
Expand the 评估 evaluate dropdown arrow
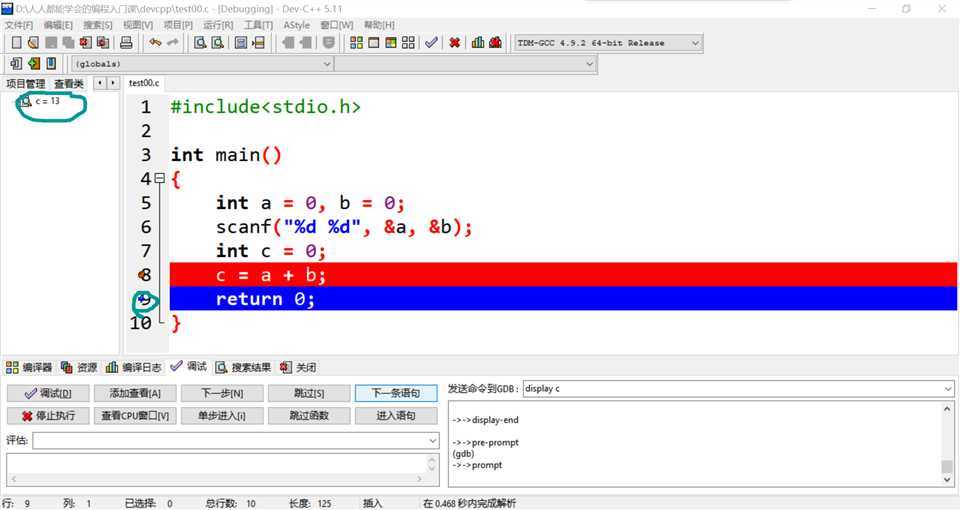pyautogui.click(x=433, y=440)
